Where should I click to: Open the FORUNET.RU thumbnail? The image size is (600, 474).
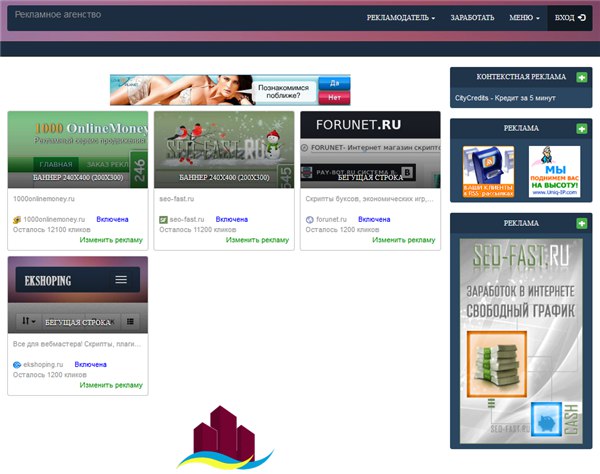[370, 150]
